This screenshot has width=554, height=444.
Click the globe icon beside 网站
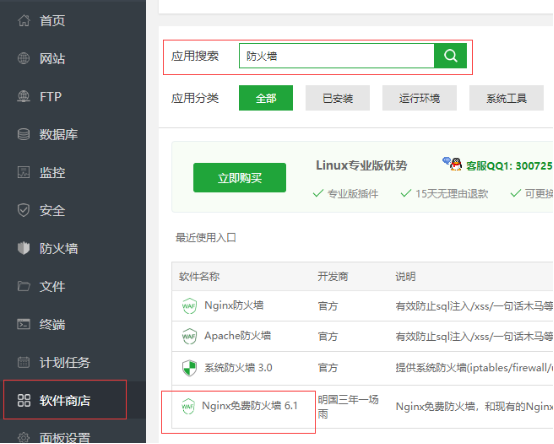pyautogui.click(x=24, y=58)
